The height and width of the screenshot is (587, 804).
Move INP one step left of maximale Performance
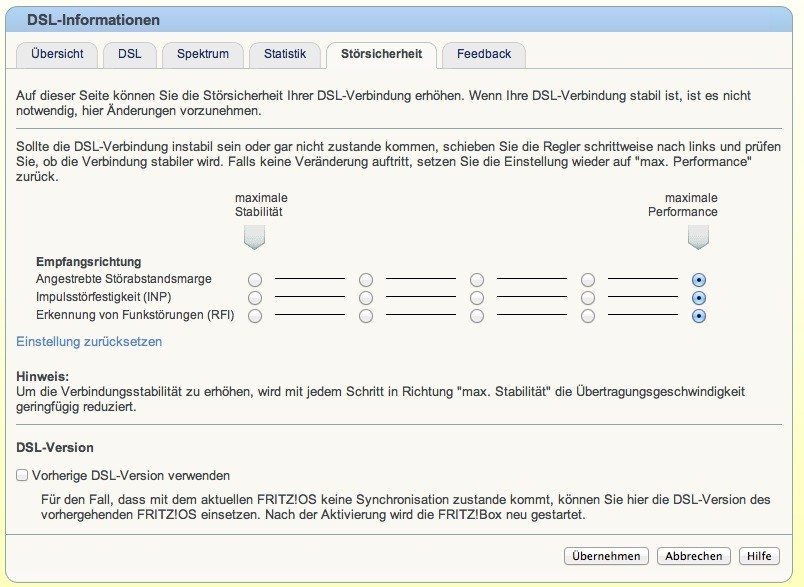click(586, 297)
